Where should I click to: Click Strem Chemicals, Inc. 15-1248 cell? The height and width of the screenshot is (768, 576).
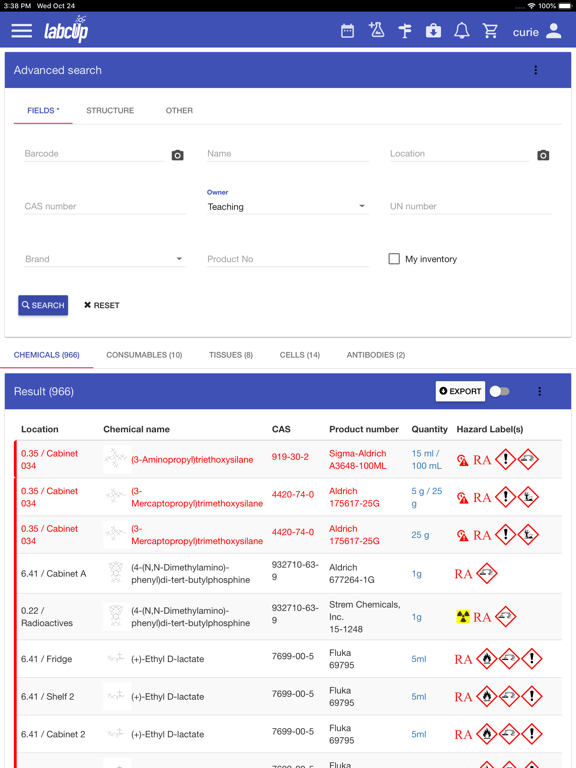364,617
